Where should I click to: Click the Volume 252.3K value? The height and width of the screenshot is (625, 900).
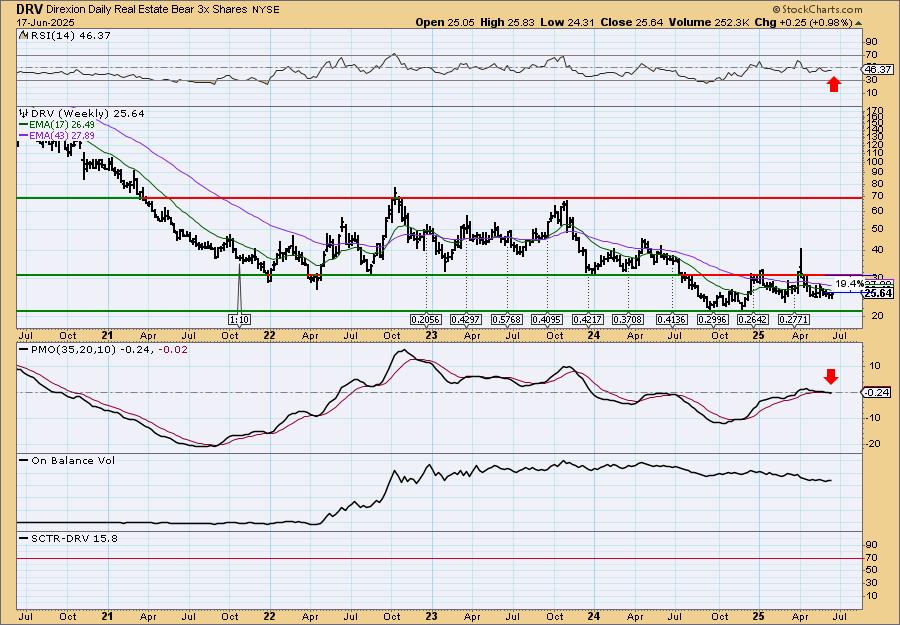pyautogui.click(x=709, y=22)
